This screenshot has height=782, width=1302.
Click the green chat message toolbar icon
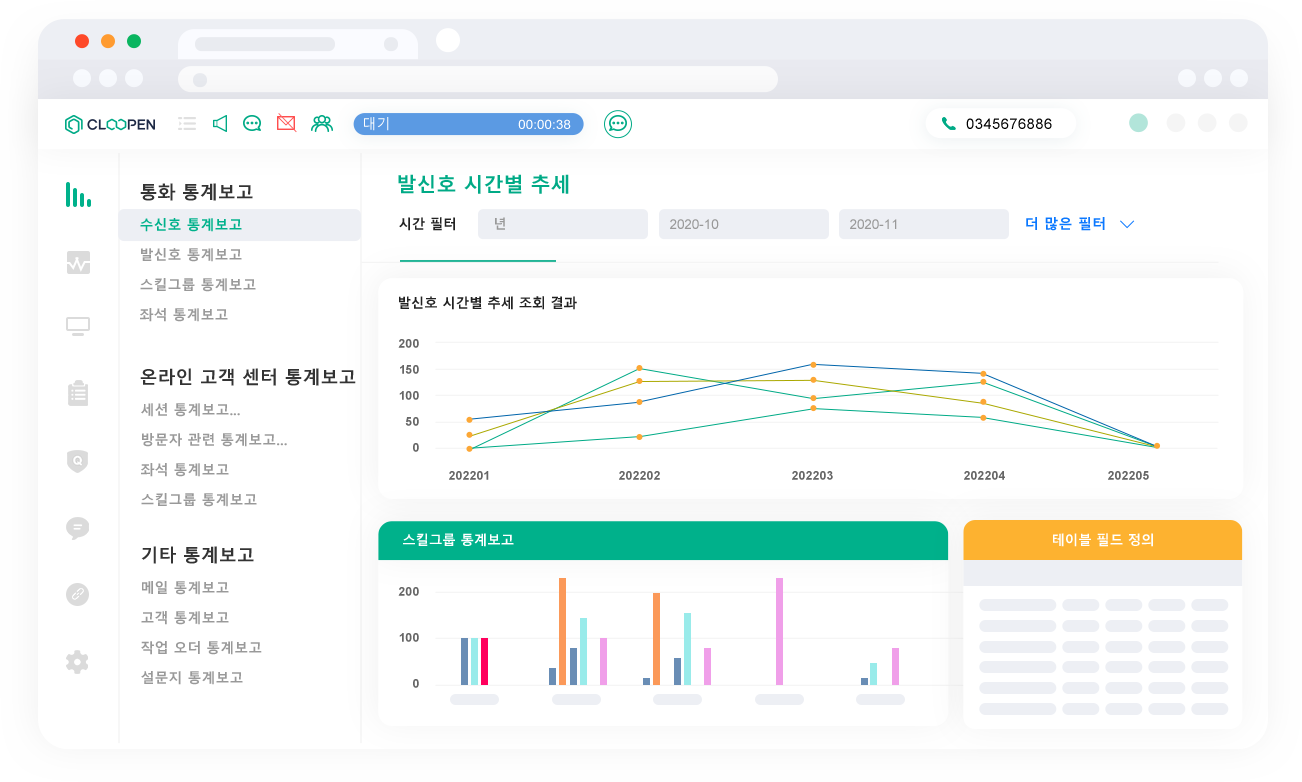pos(253,124)
